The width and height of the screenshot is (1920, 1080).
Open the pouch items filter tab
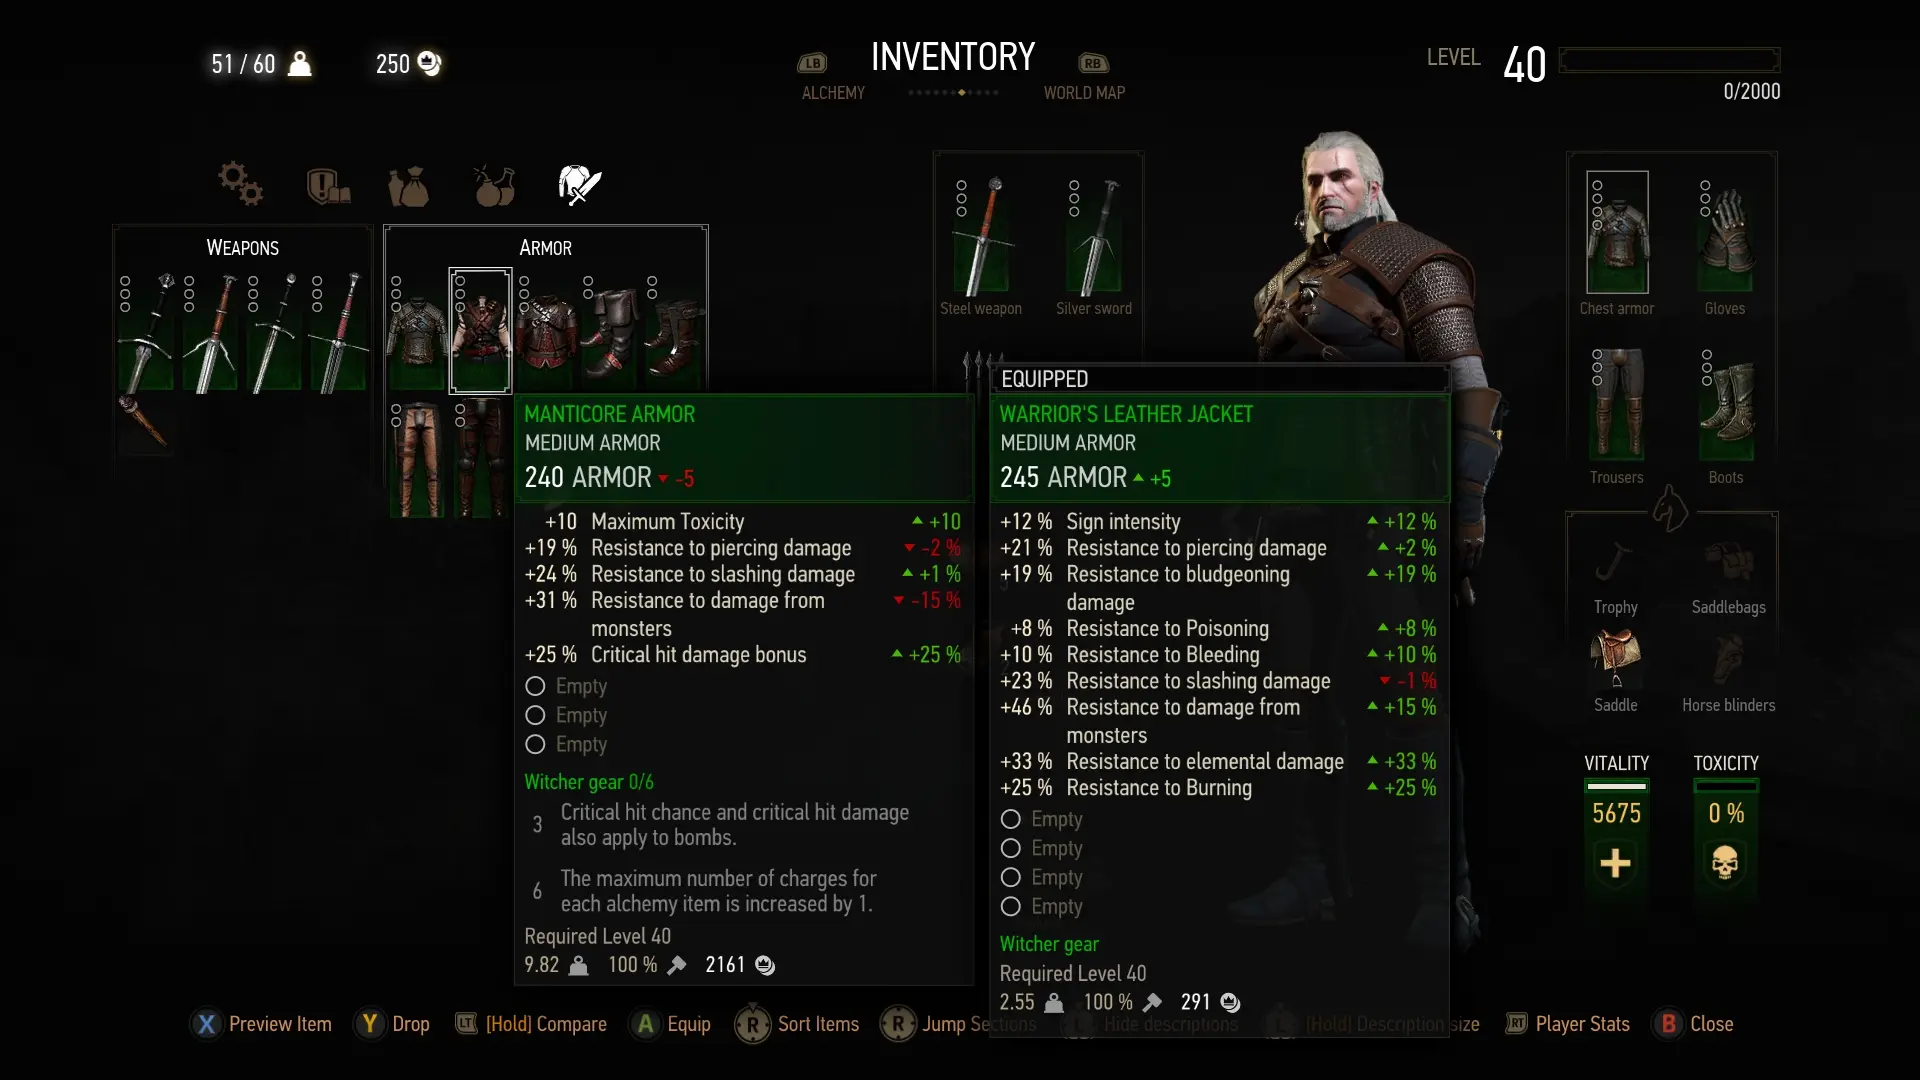(408, 185)
